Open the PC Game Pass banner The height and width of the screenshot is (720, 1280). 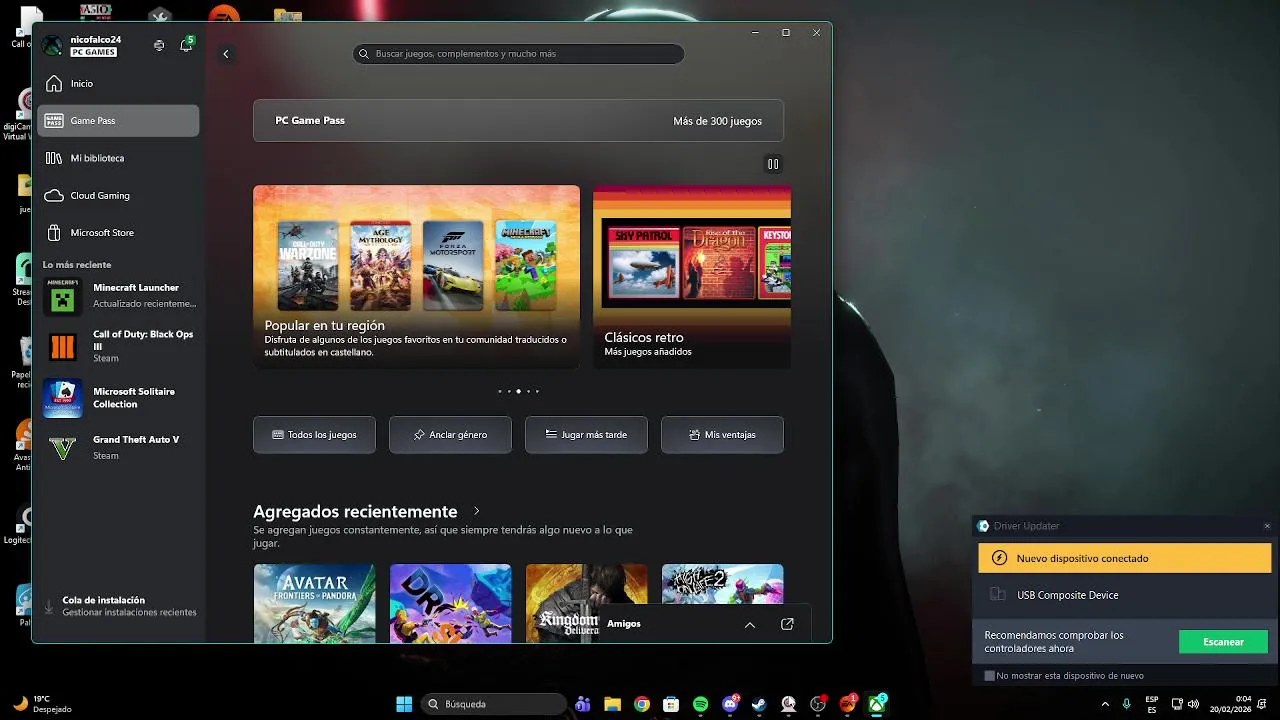(518, 121)
